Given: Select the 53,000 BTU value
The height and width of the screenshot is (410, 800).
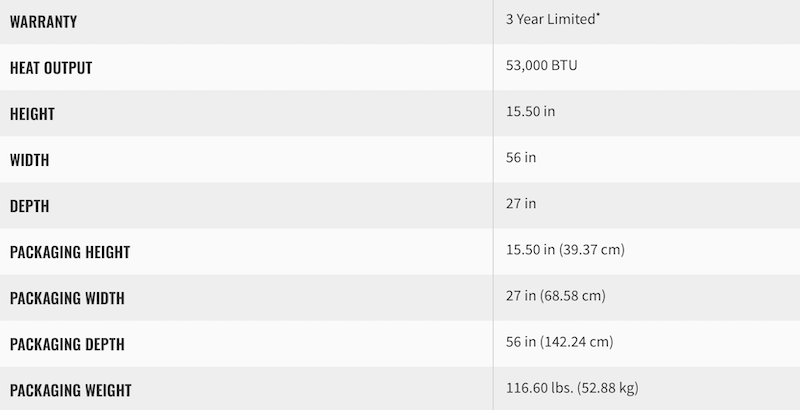Looking at the screenshot, I should (x=541, y=65).
